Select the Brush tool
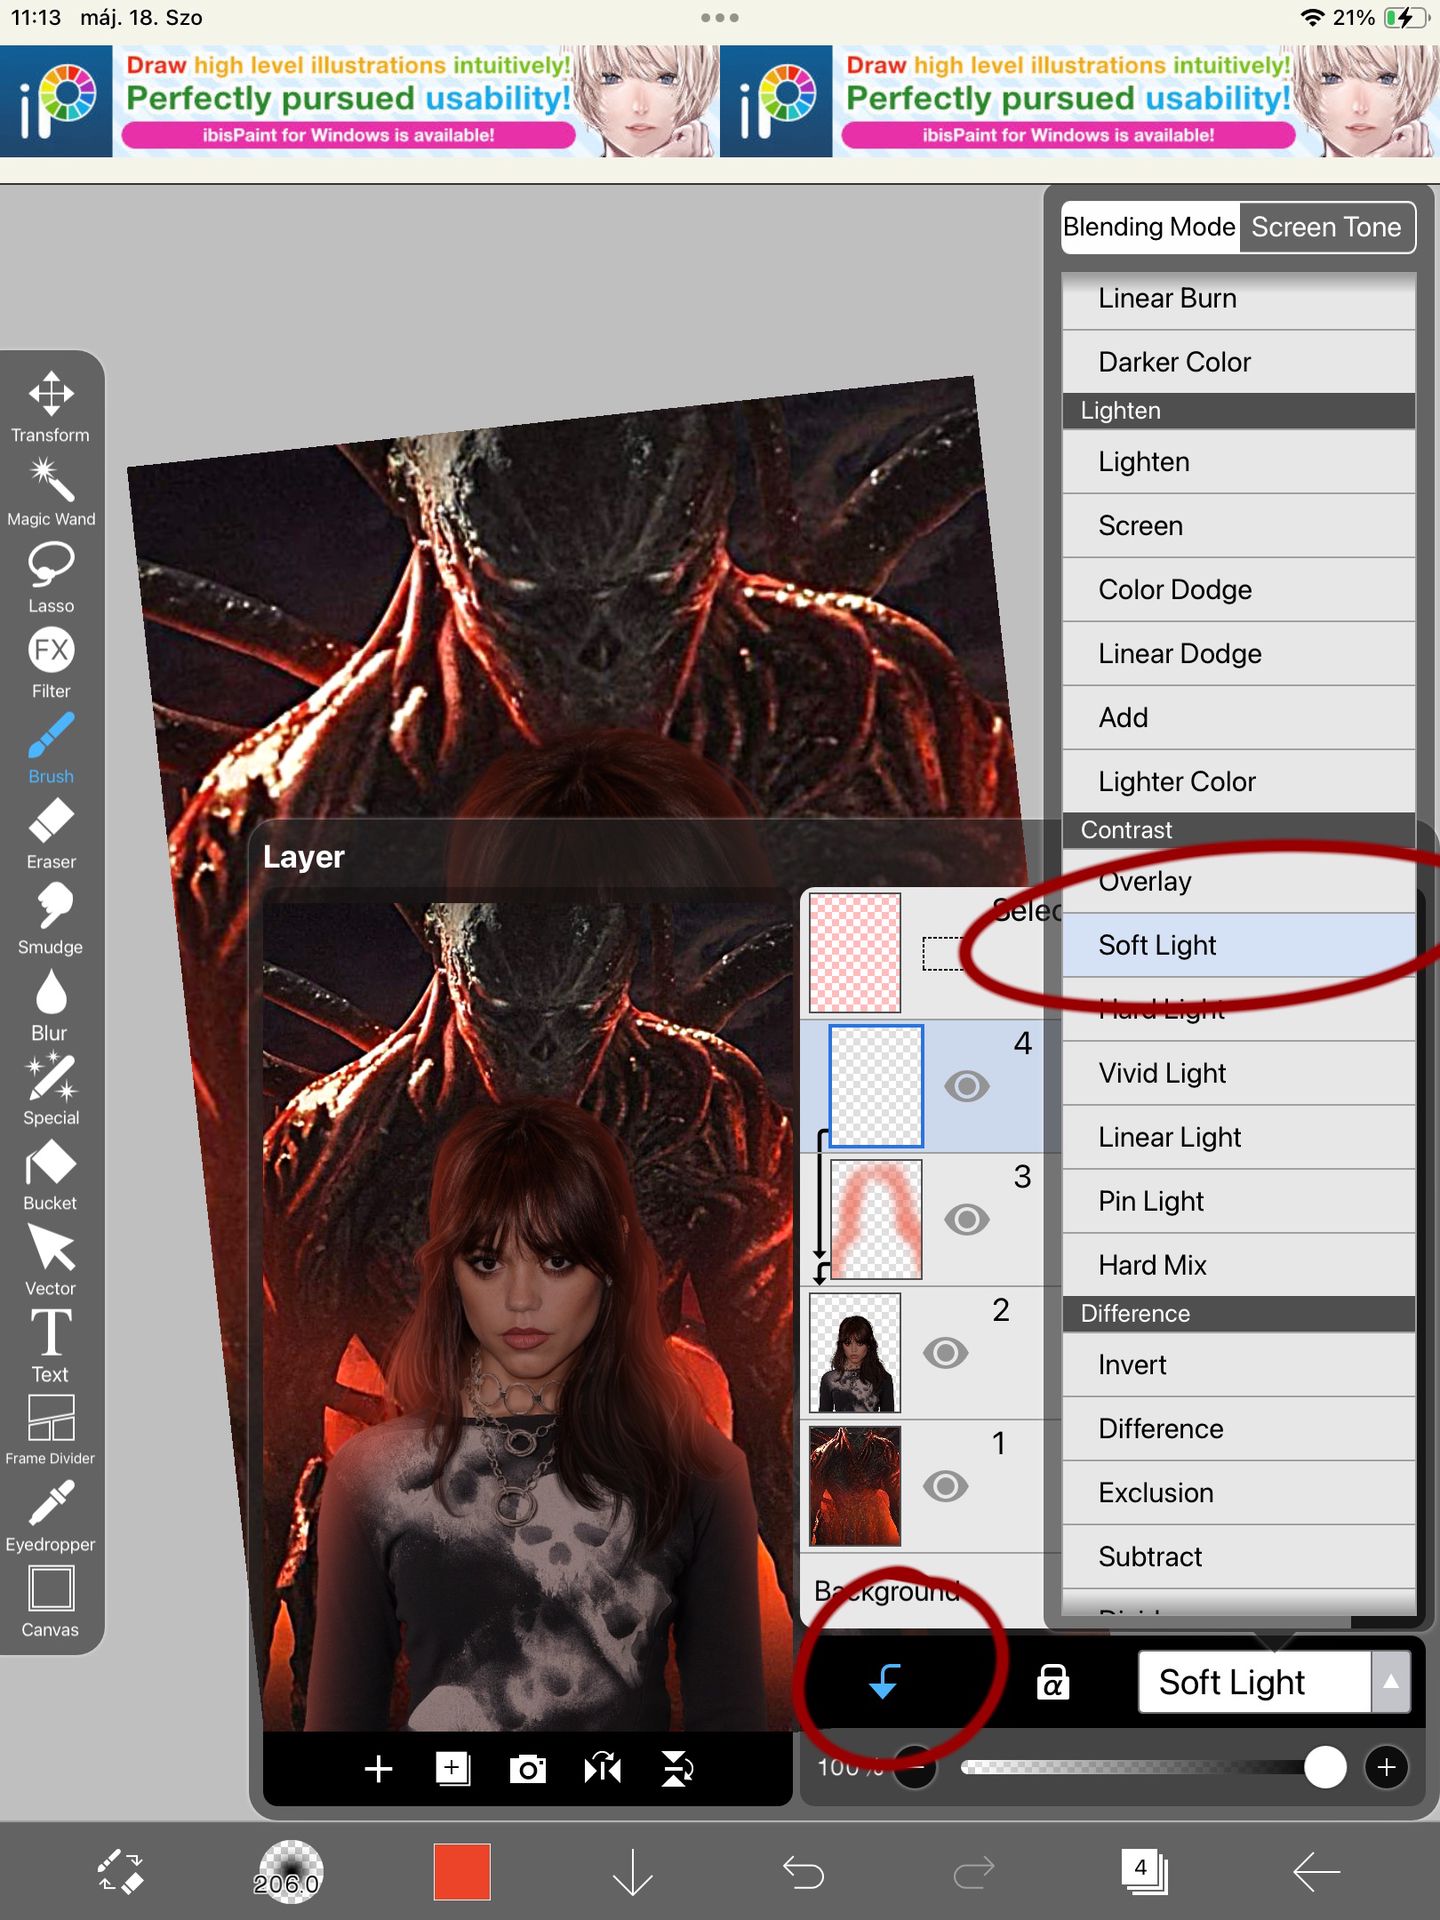Viewport: 1440px width, 1920px height. (51, 747)
